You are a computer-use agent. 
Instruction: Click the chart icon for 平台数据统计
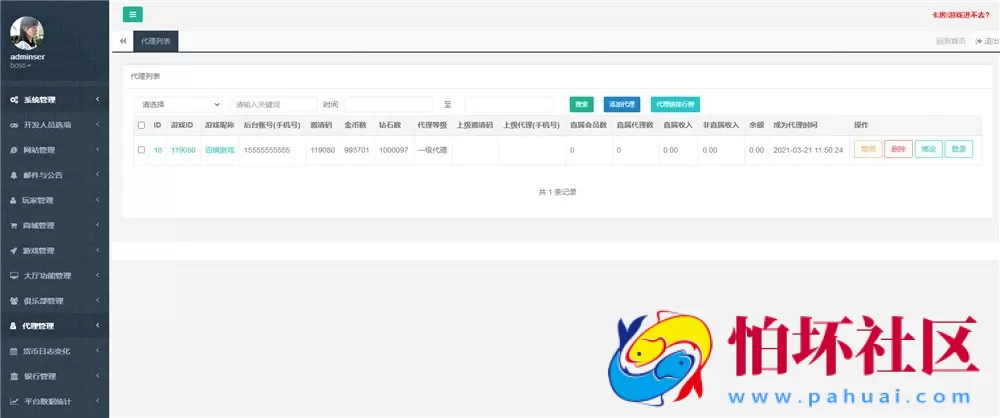pyautogui.click(x=14, y=401)
